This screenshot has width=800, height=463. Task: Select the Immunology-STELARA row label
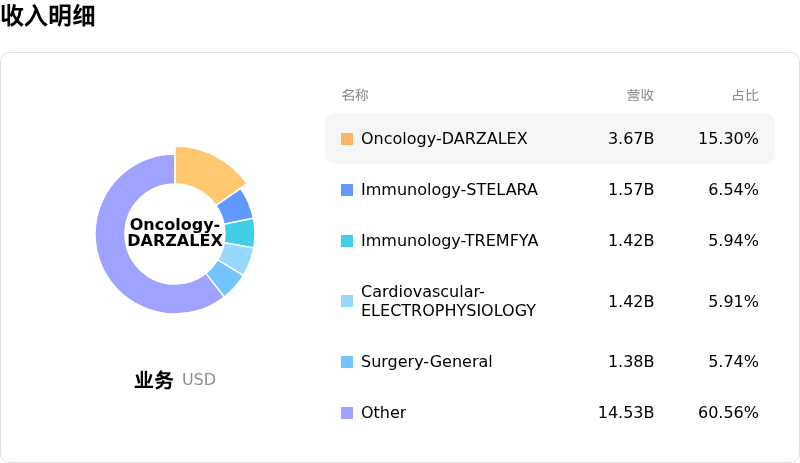(x=449, y=190)
